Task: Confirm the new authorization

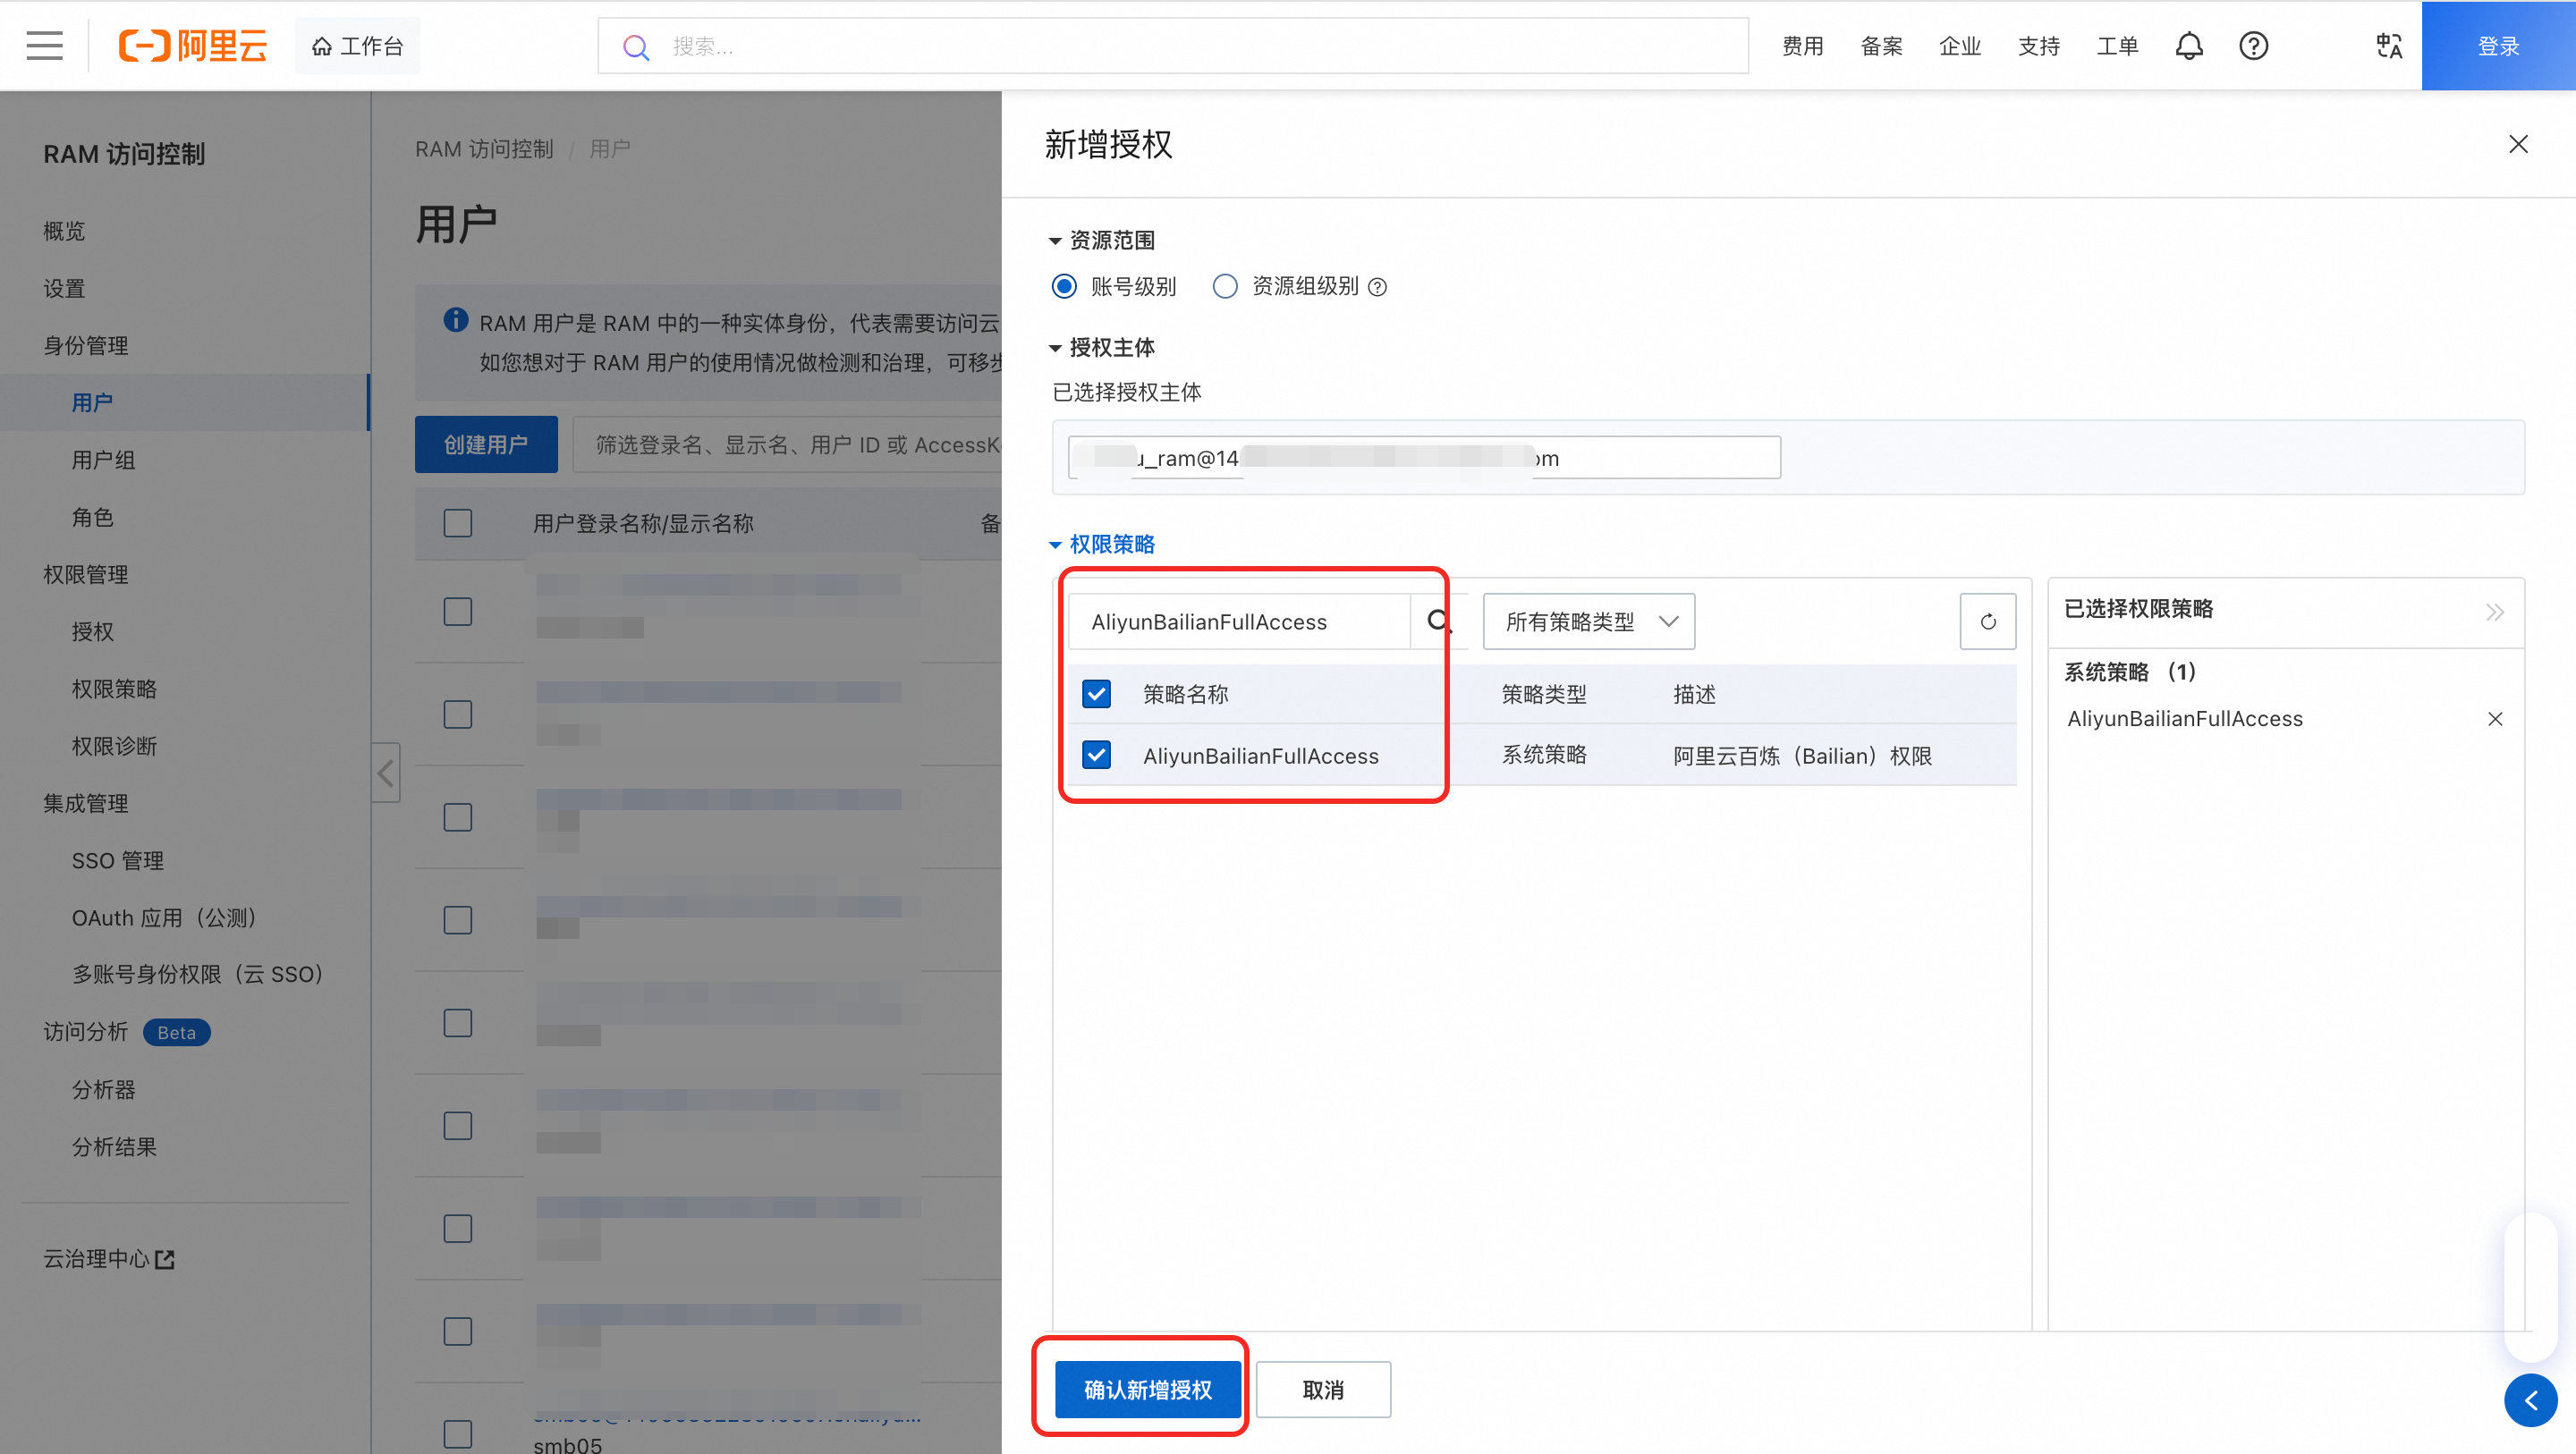Action: 1147,1389
